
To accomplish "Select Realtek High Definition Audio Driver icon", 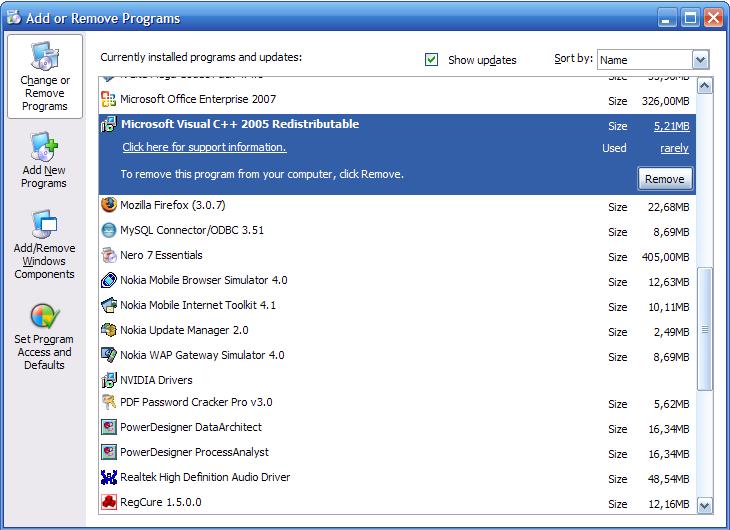I will (108, 477).
